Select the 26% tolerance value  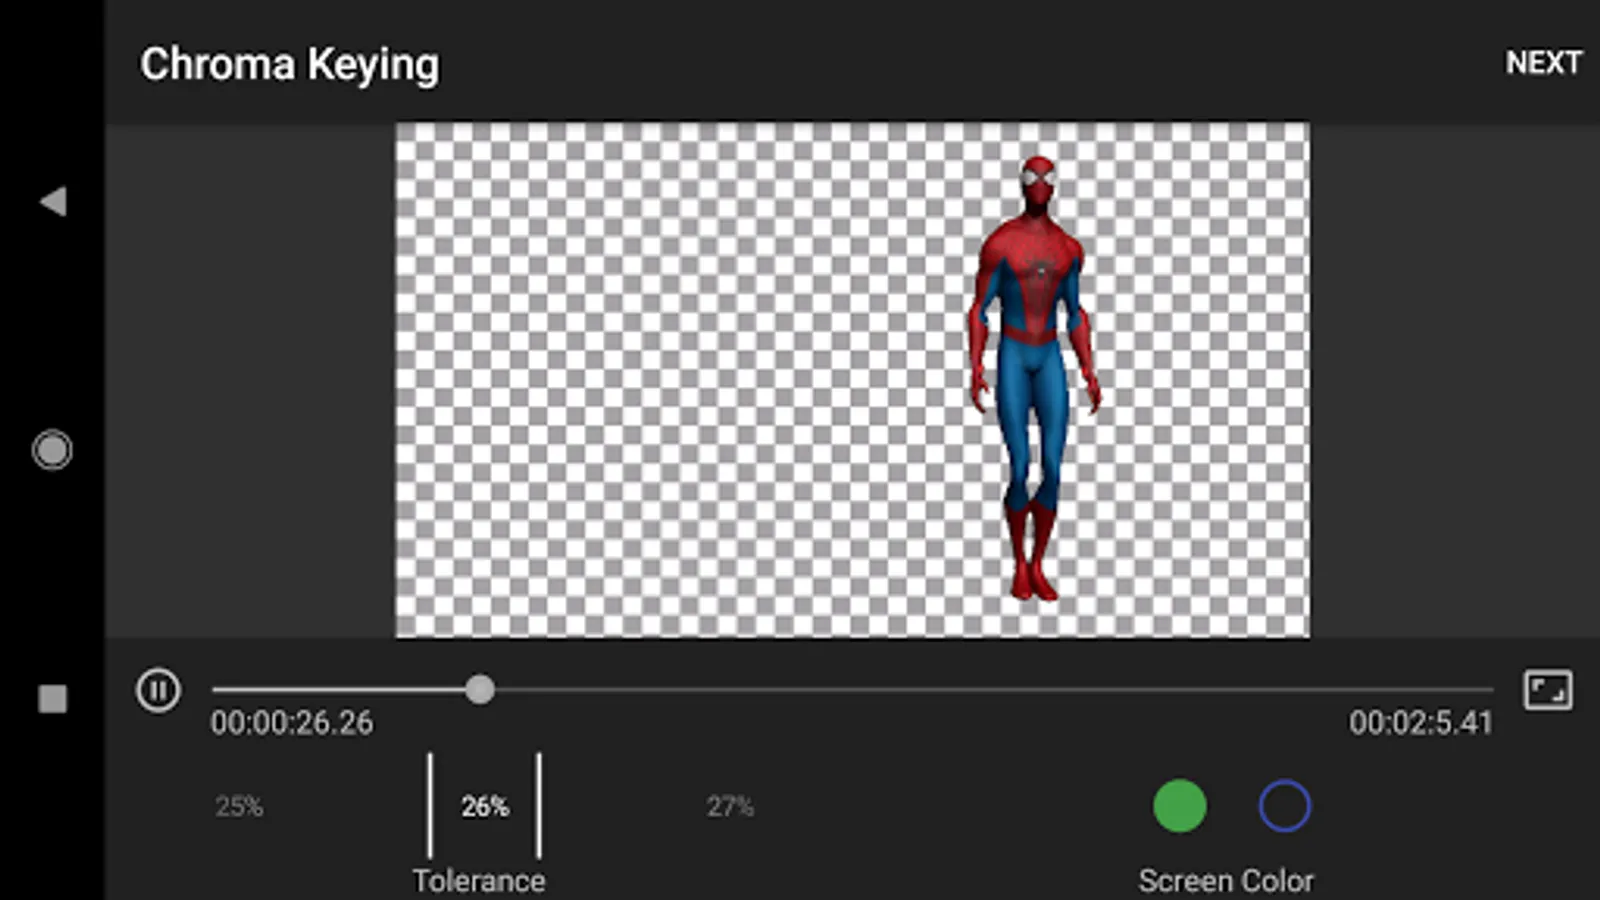tap(485, 806)
